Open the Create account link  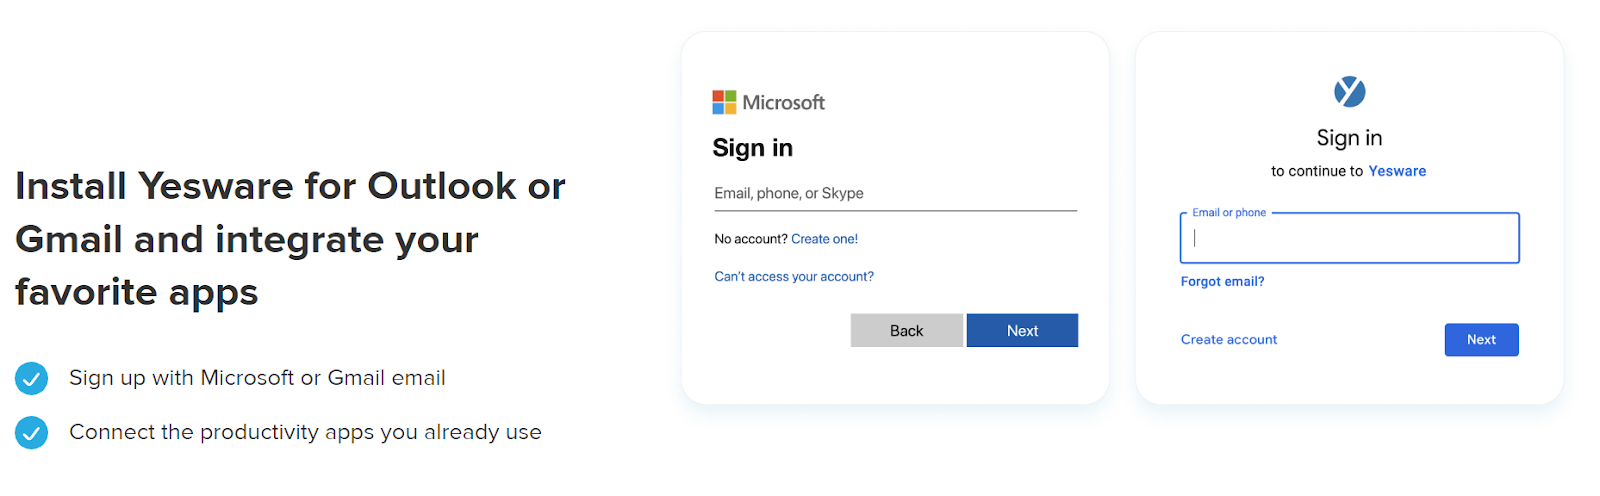[x=1228, y=340]
